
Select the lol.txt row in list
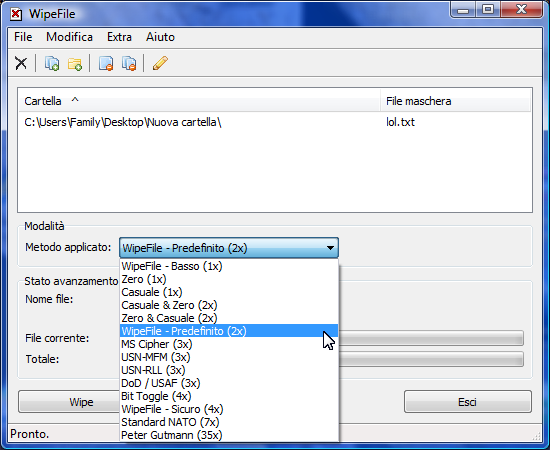pos(275,122)
